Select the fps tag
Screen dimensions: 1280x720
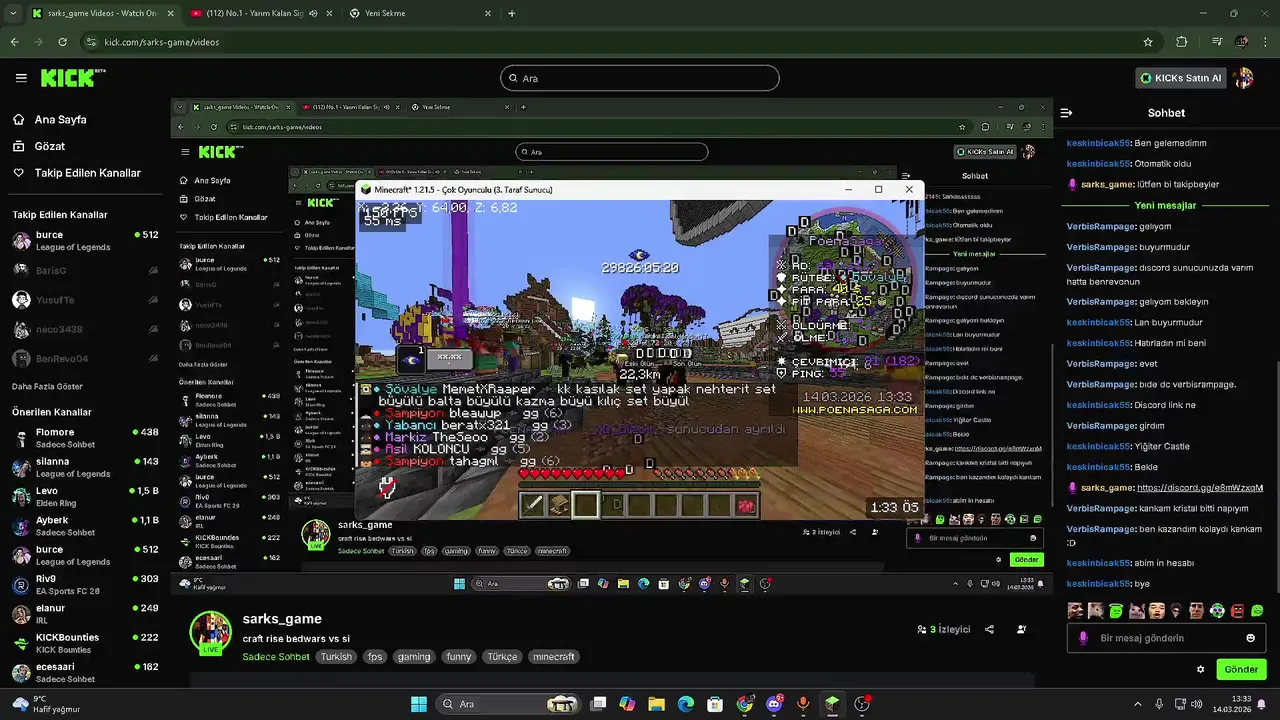click(x=374, y=657)
